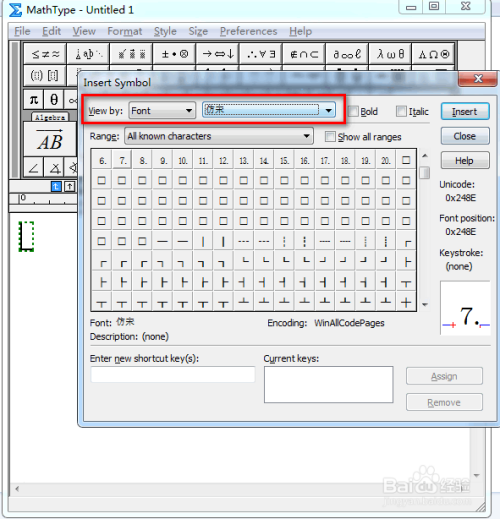This screenshot has height=519, width=500.
Task: Open the View by Font dropdown
Action: pyautogui.click(x=162, y=110)
